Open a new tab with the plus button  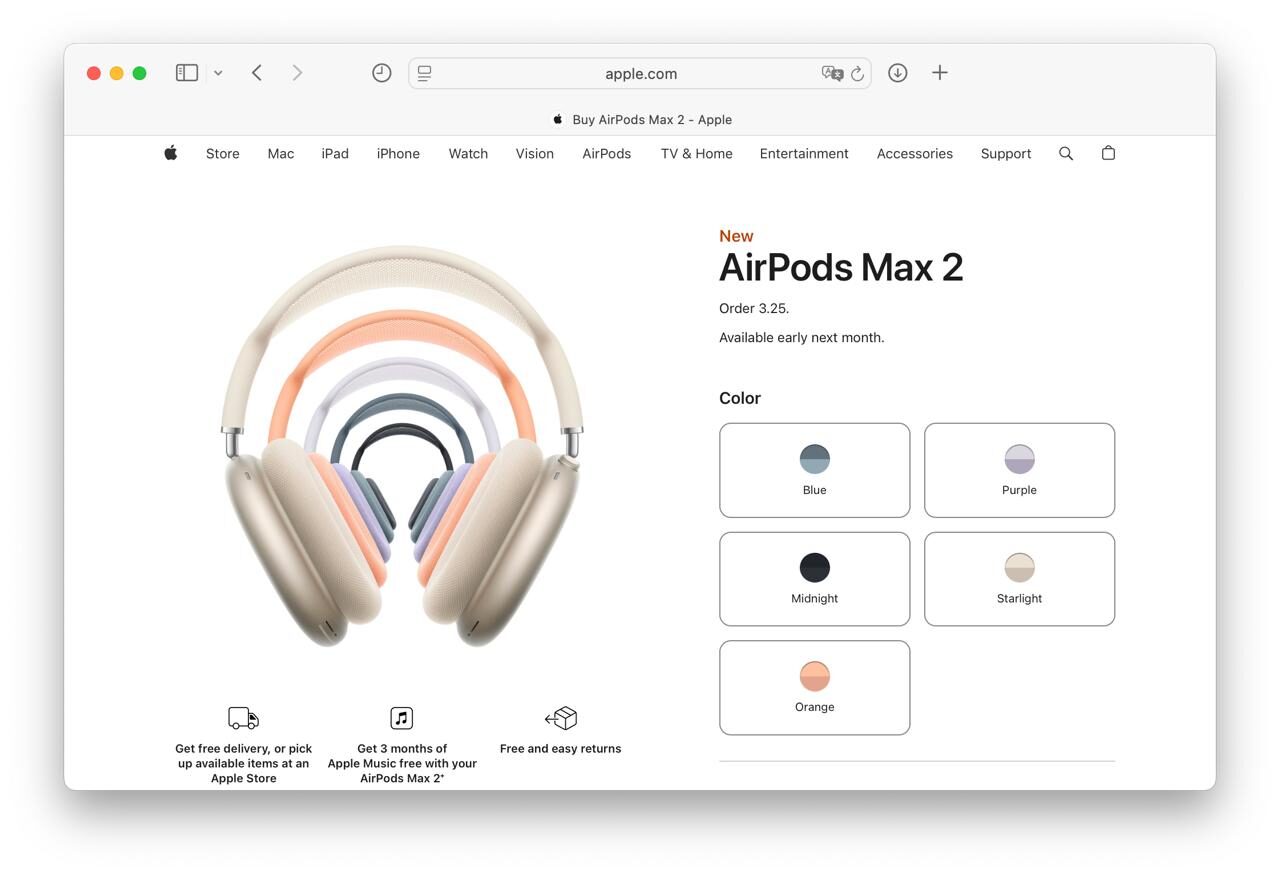point(939,72)
